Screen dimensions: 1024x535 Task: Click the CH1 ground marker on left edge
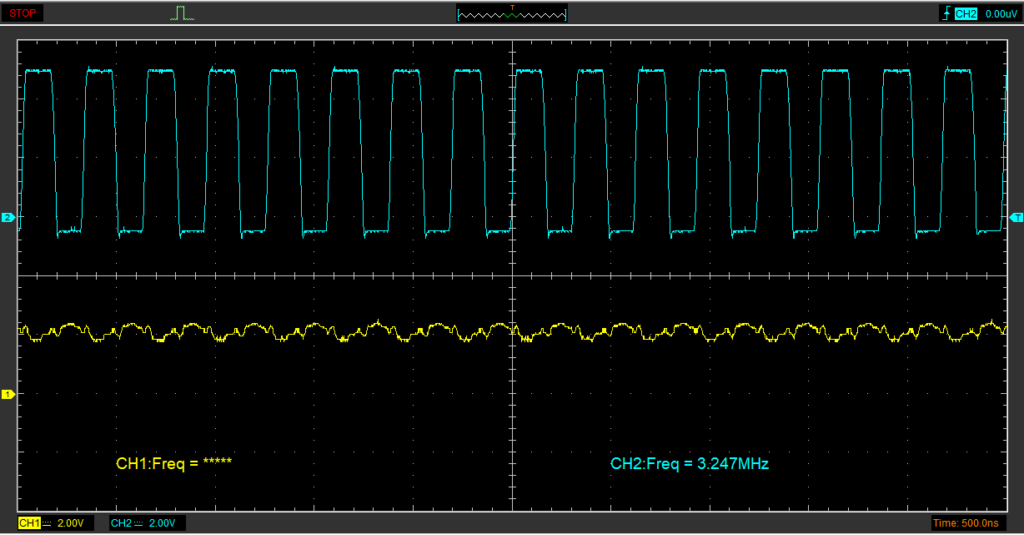click(x=8, y=395)
